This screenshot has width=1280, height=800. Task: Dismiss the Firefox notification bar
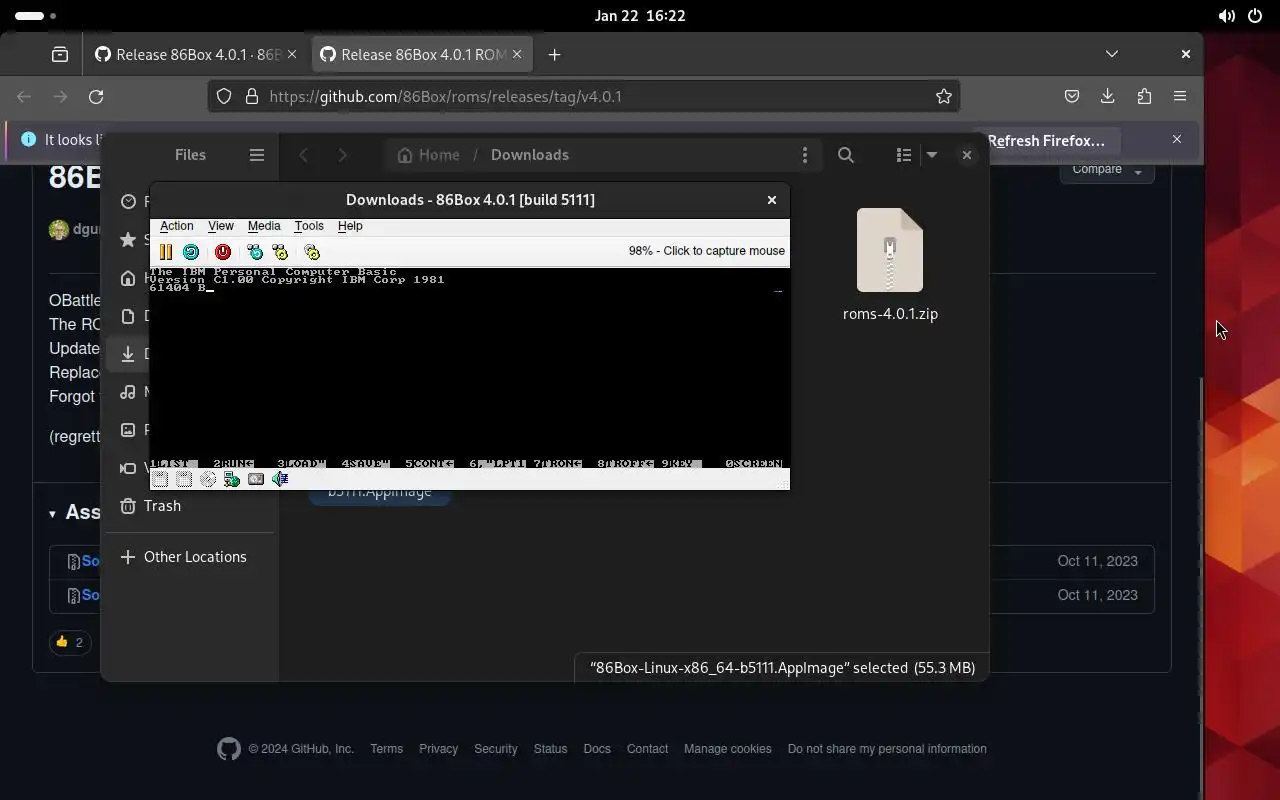[1177, 140]
